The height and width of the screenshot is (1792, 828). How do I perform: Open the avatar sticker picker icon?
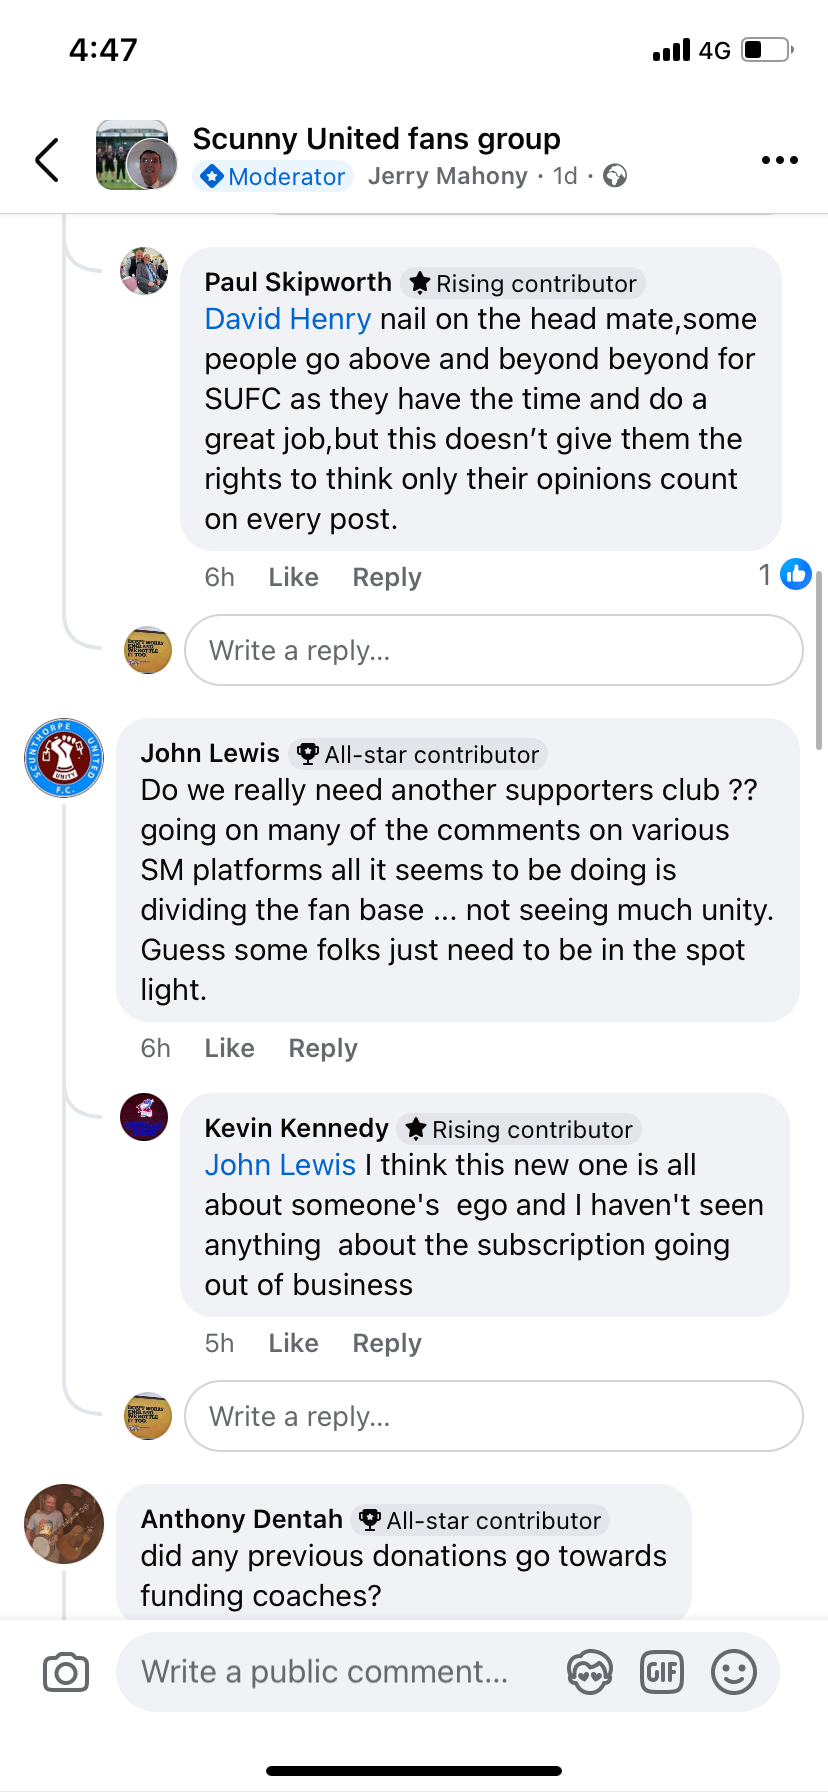(x=590, y=1672)
